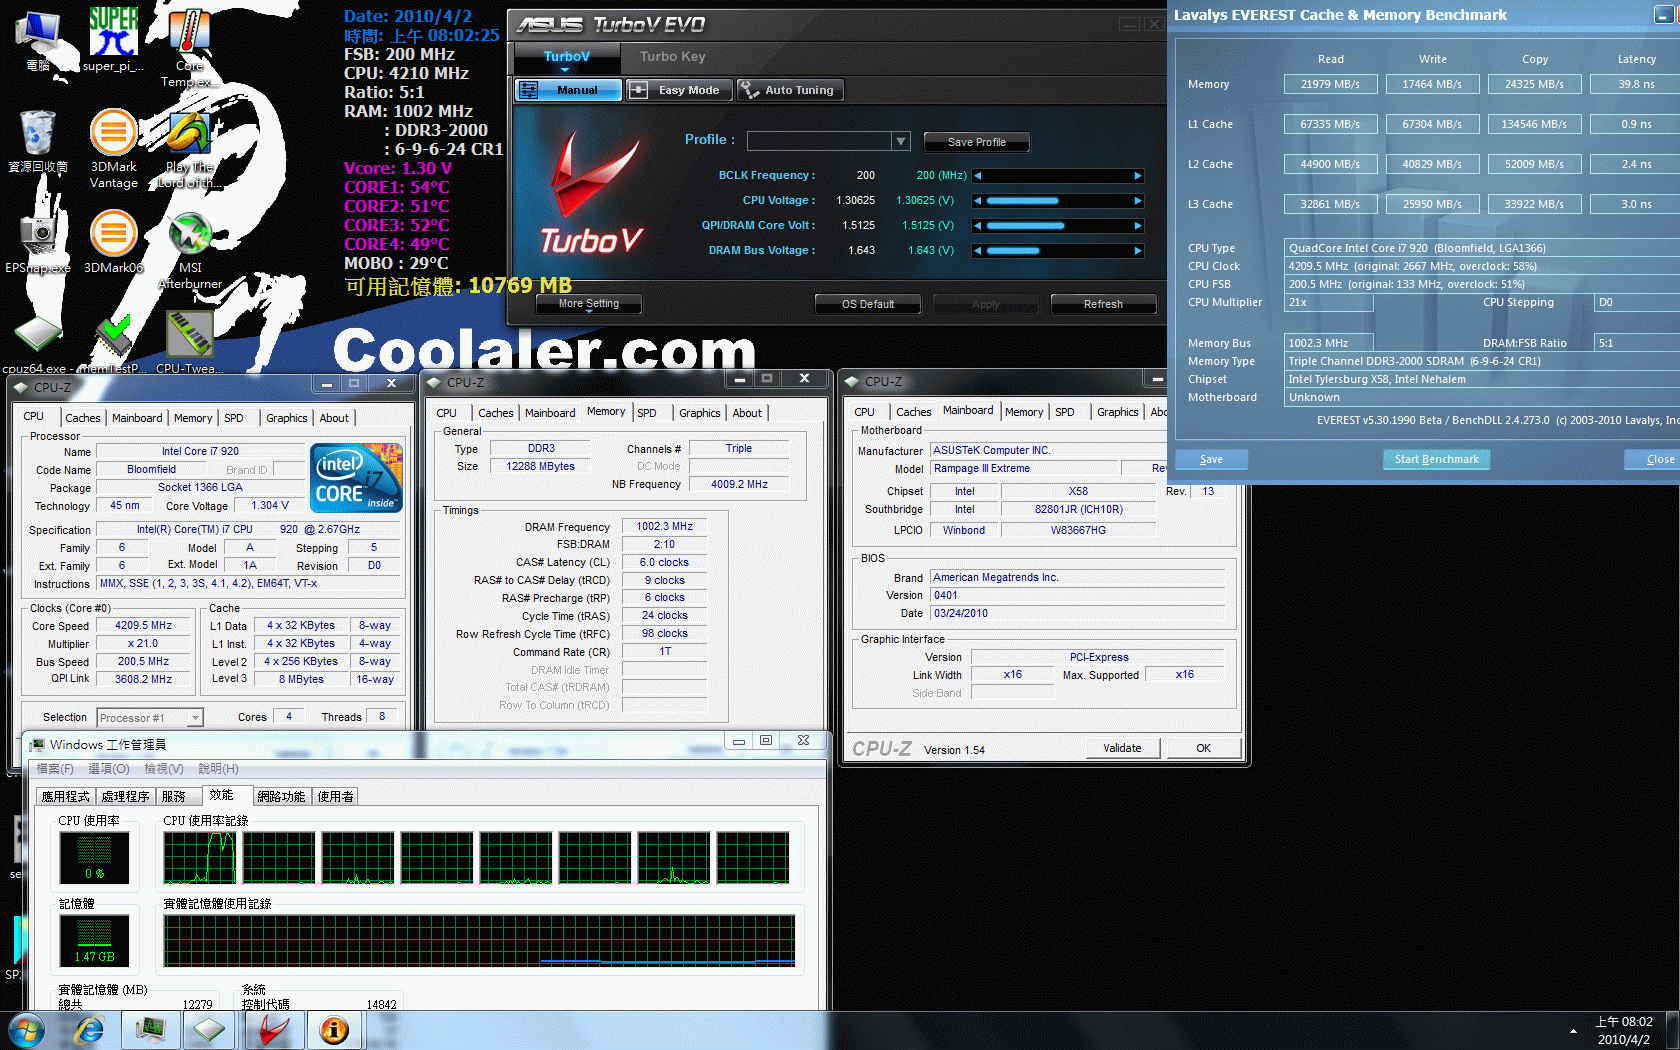
Task: Click the OK button in CPU-Z
Action: pyautogui.click(x=1203, y=748)
